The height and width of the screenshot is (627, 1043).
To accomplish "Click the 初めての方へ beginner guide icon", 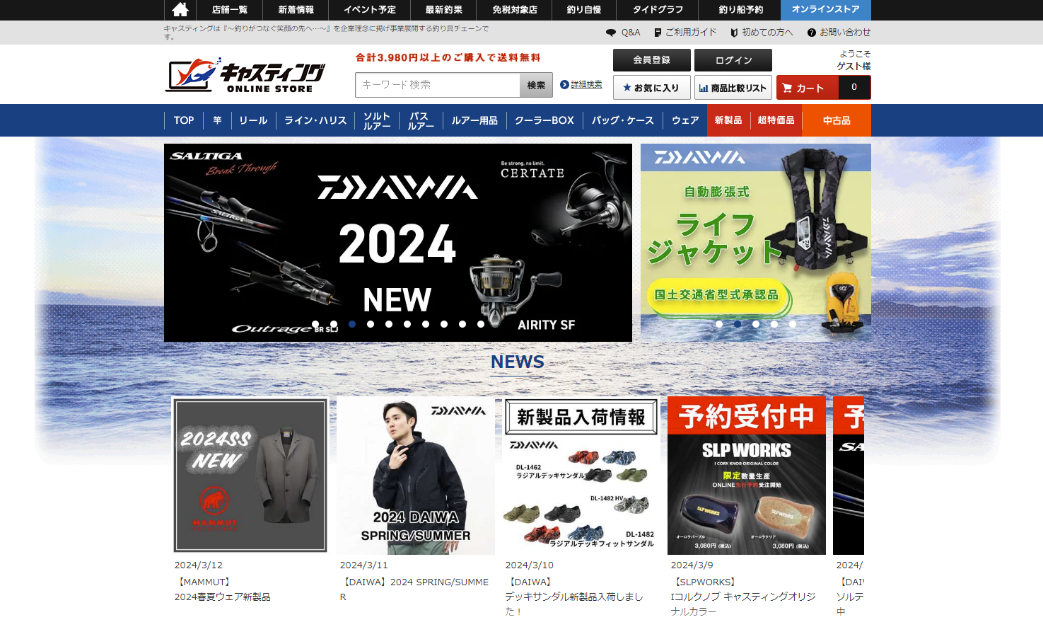I will 734,32.
